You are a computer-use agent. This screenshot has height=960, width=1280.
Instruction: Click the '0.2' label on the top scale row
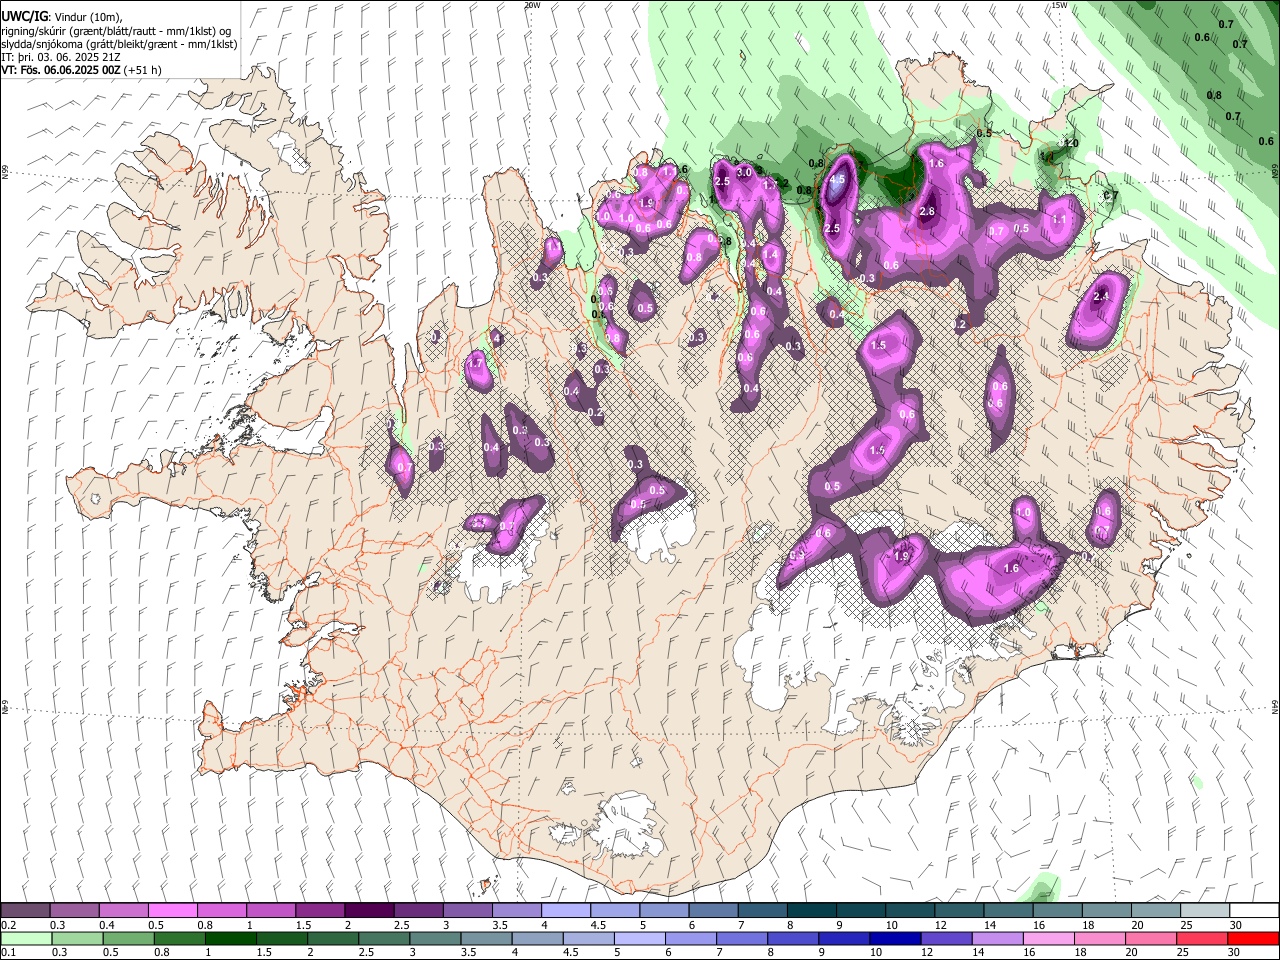pos(9,925)
